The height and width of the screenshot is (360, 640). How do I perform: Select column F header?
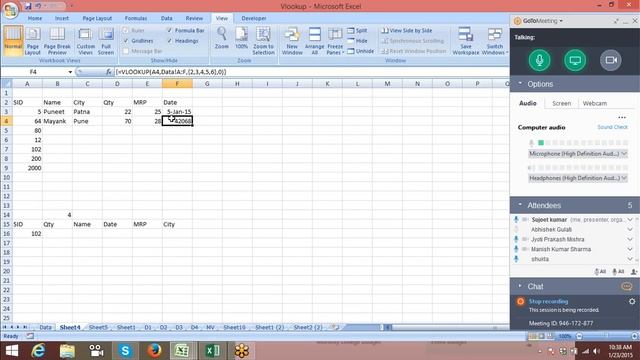(x=177, y=84)
